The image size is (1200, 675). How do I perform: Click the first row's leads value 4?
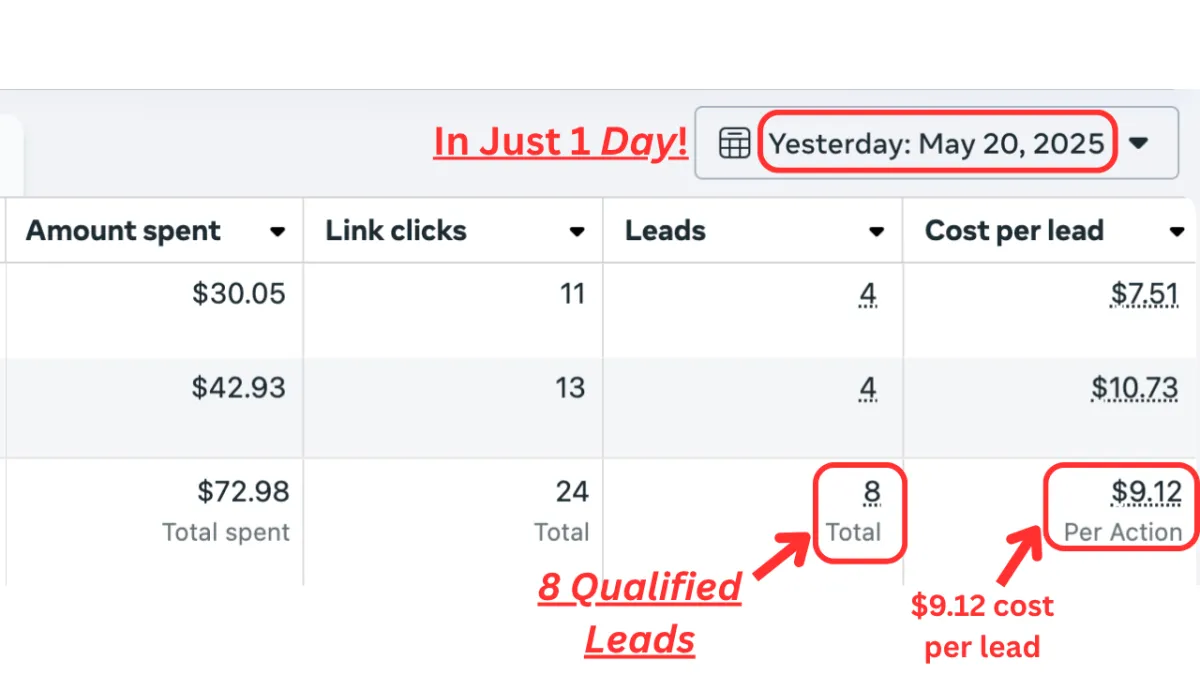868,295
